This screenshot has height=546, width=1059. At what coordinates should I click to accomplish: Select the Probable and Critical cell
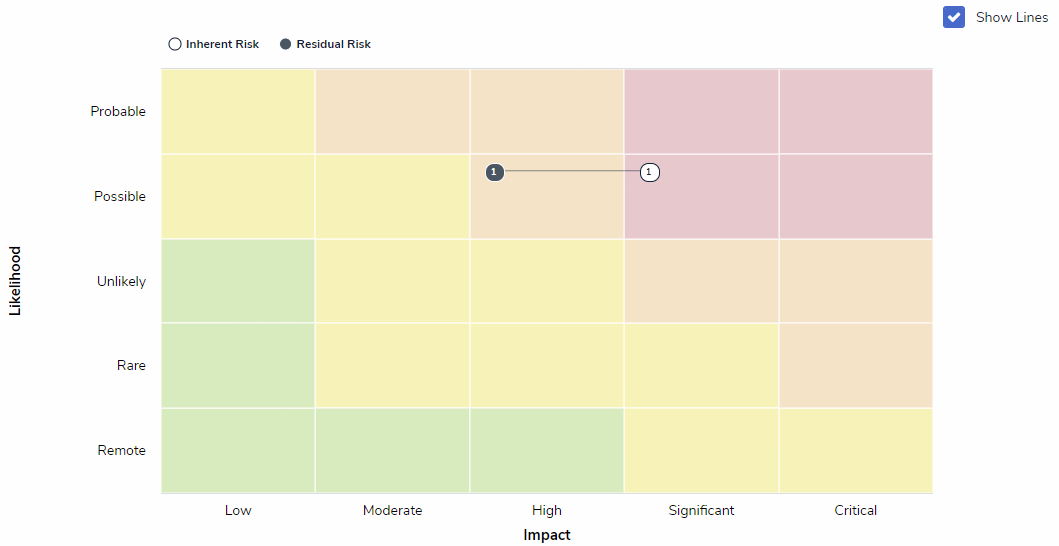(x=855, y=111)
